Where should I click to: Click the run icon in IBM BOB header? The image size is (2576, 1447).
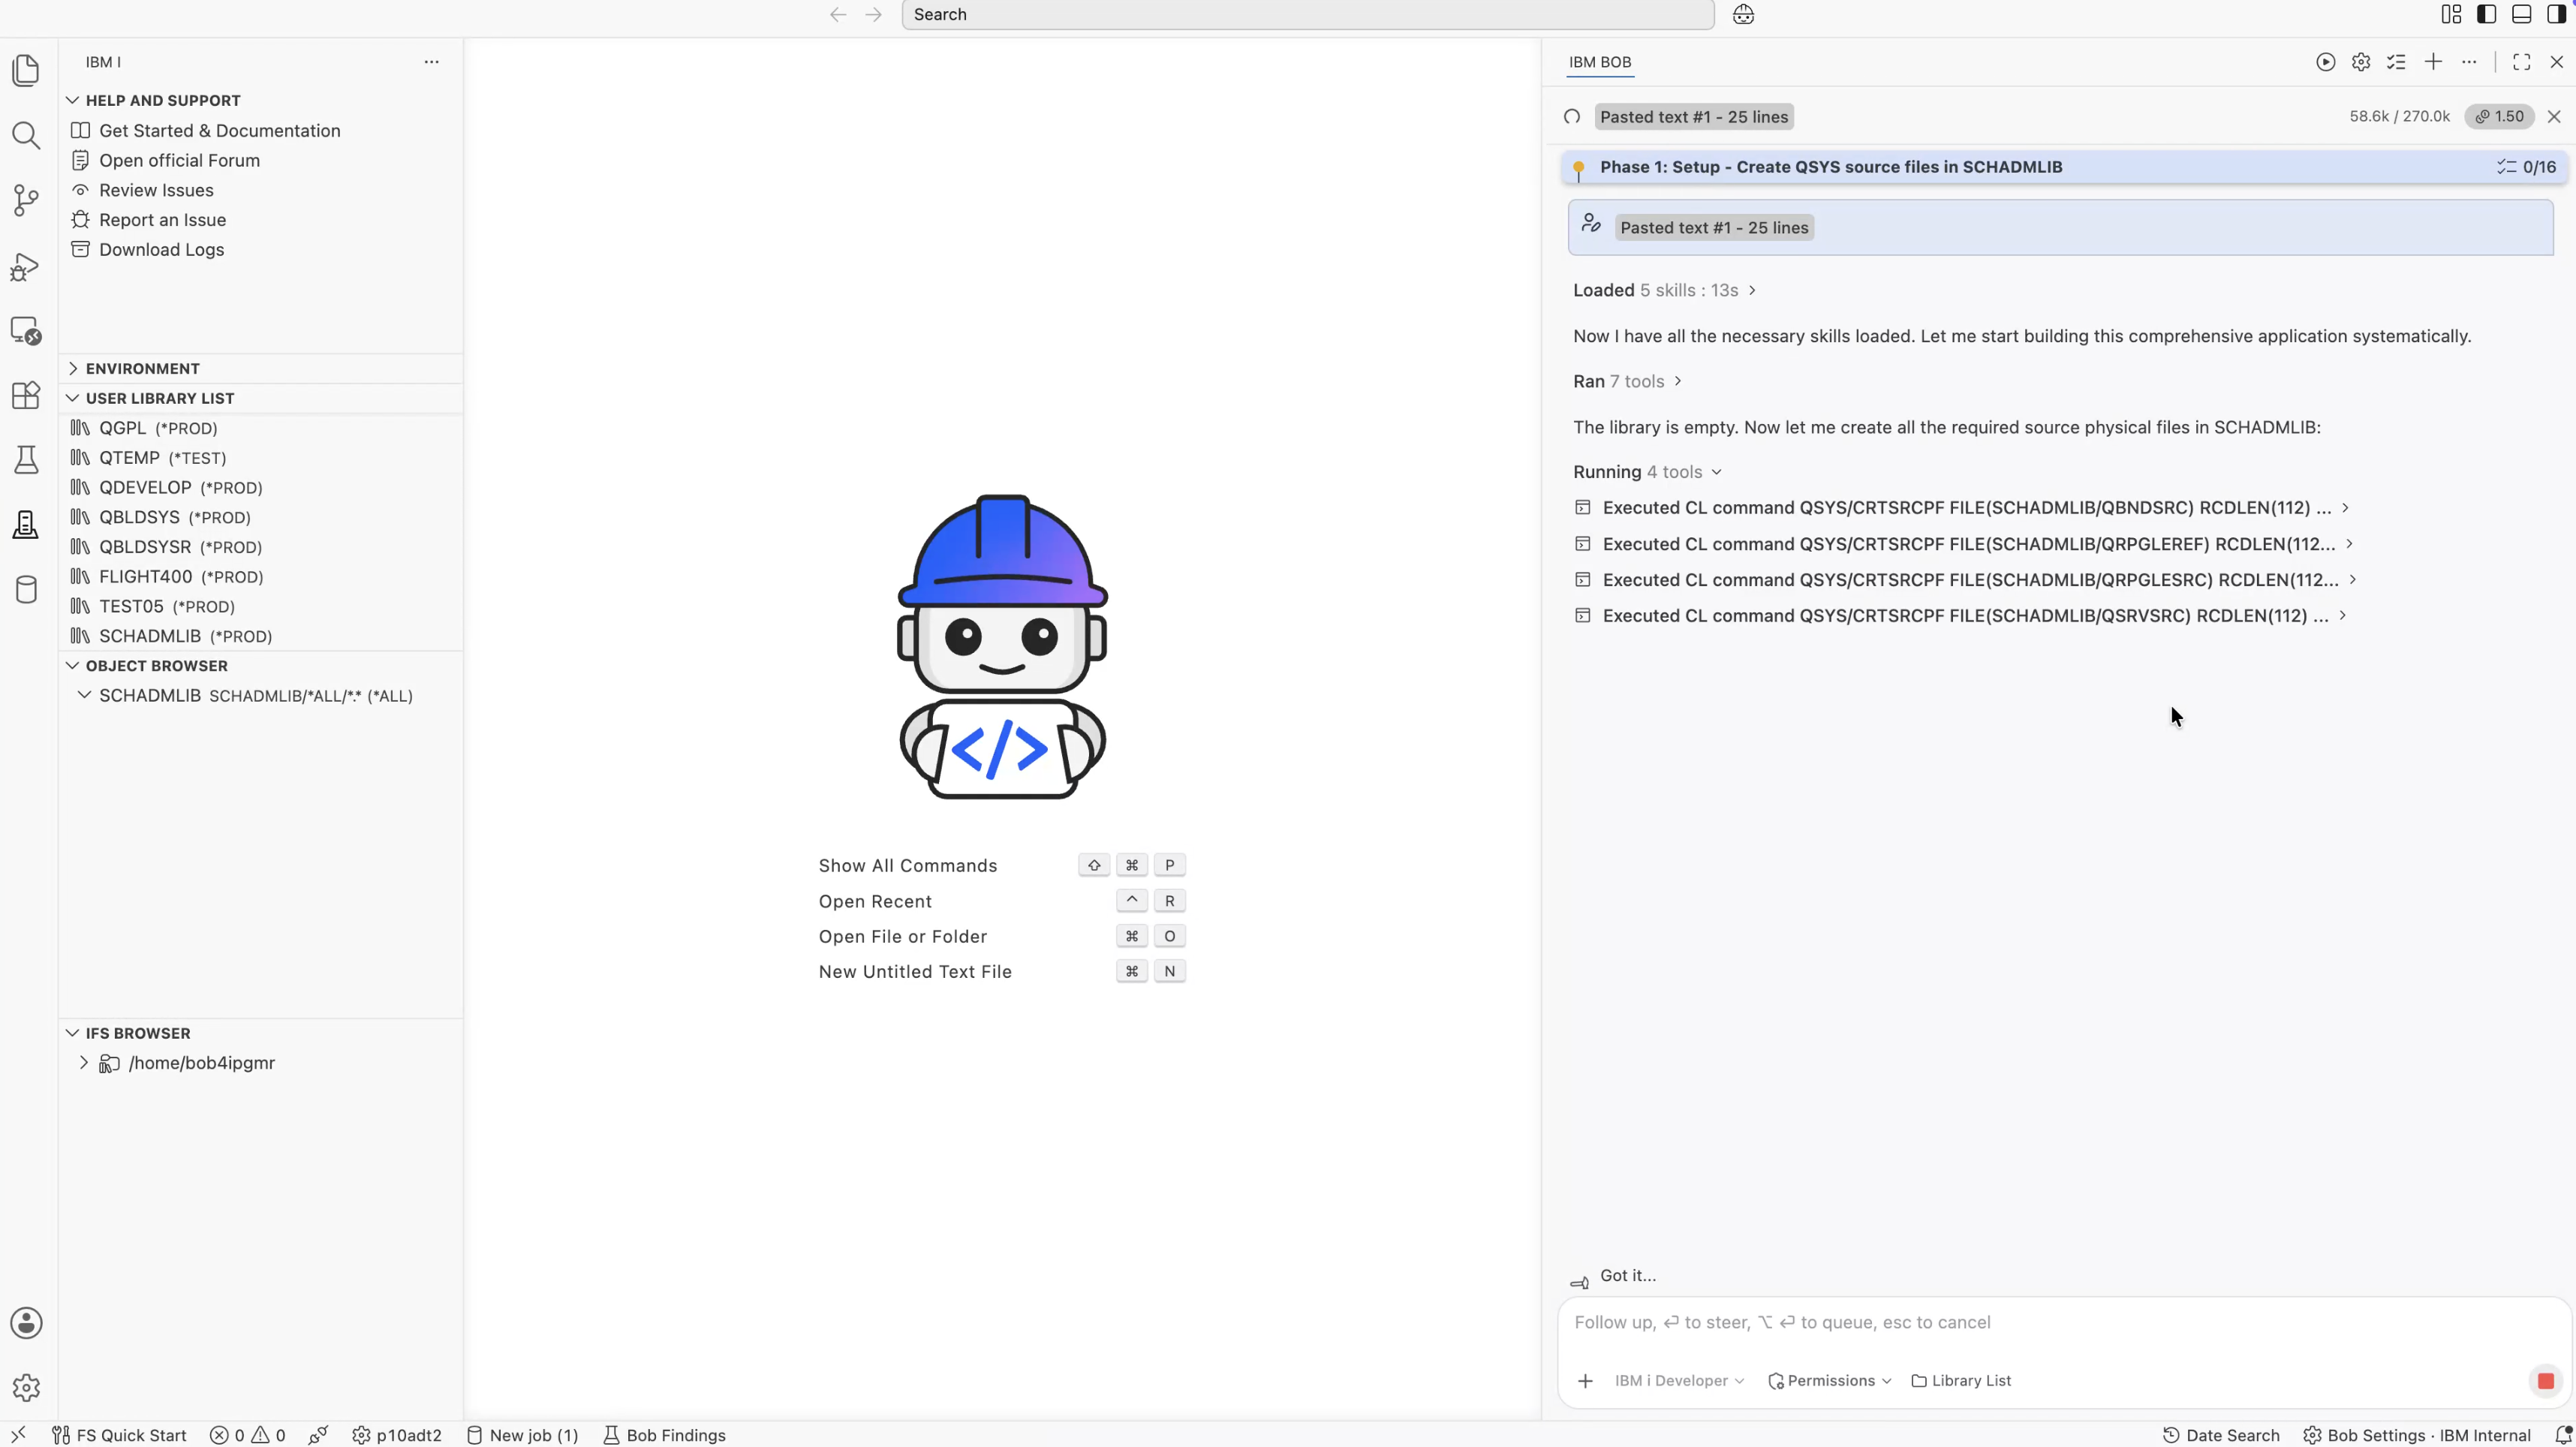tap(2325, 62)
